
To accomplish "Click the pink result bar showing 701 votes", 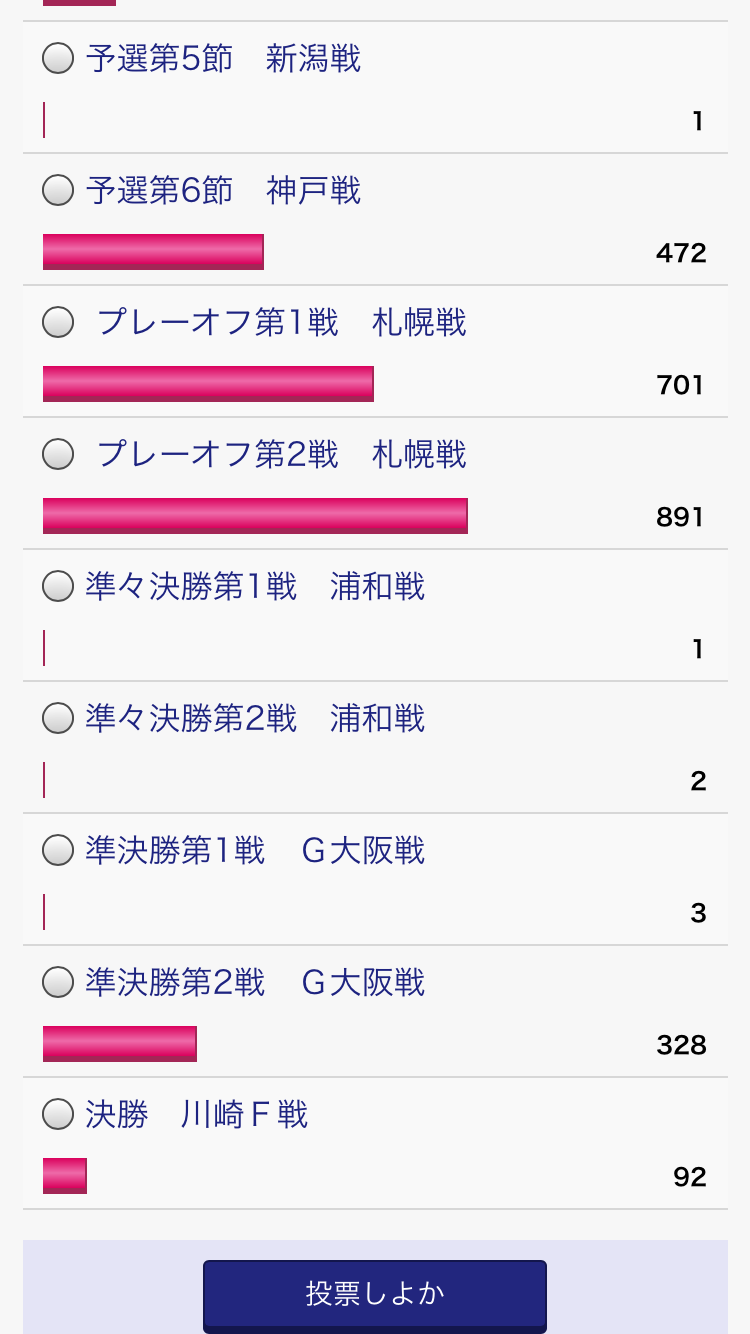I will tap(208, 384).
